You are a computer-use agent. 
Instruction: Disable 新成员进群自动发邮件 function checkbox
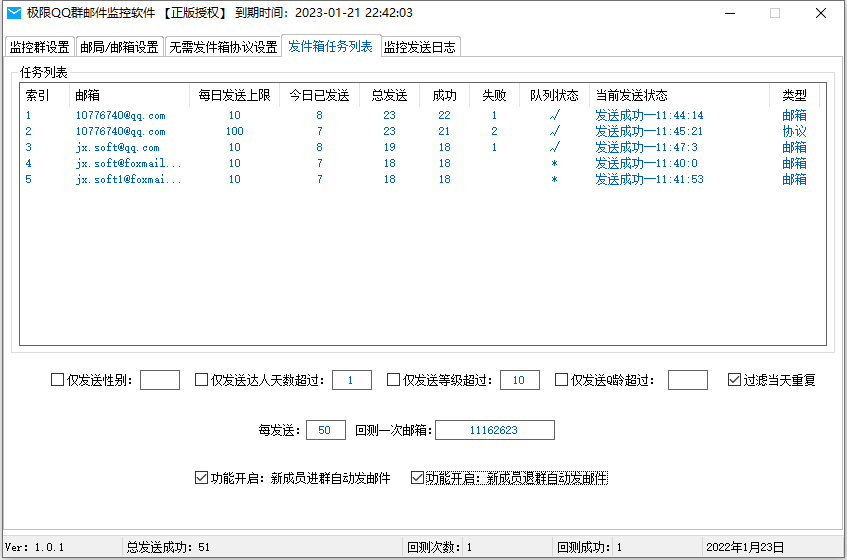tap(201, 477)
